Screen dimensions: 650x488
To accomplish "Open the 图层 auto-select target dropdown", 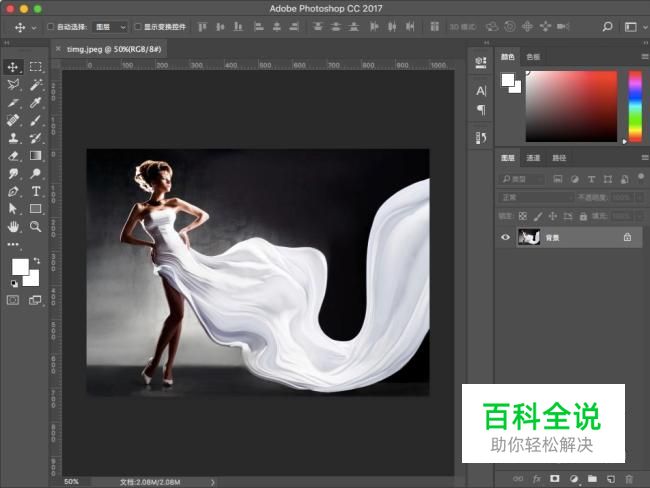I will point(110,27).
